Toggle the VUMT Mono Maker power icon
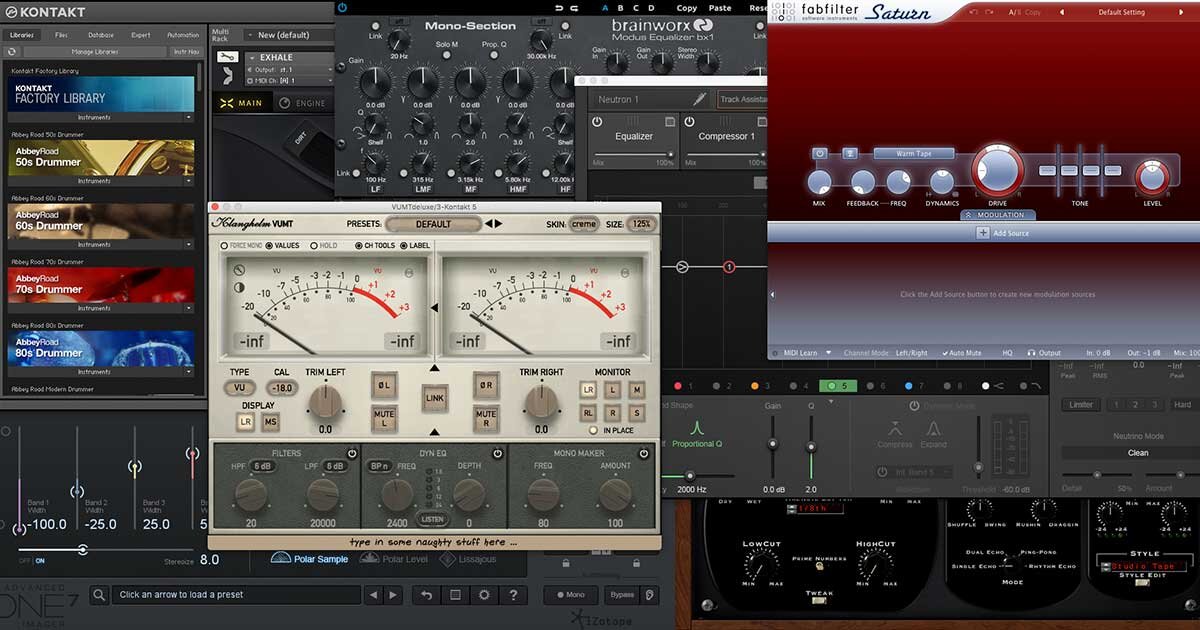This screenshot has width=1200, height=630. (x=645, y=454)
